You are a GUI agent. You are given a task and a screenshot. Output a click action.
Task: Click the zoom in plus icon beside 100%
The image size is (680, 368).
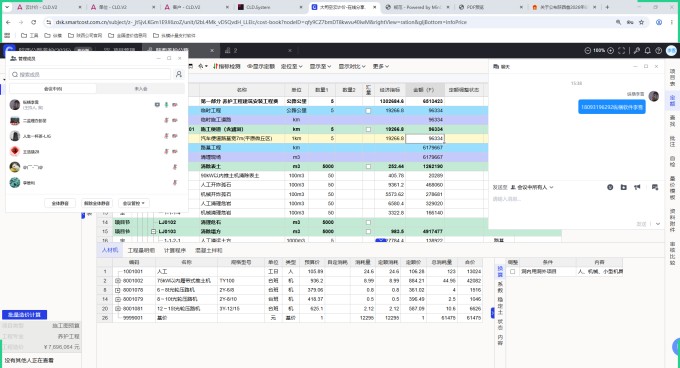(x=610, y=51)
